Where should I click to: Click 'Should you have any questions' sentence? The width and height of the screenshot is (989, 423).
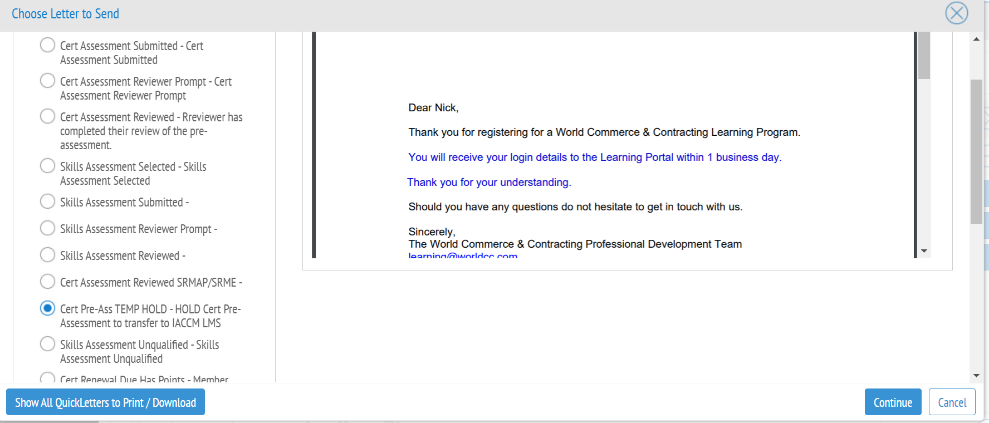575,206
